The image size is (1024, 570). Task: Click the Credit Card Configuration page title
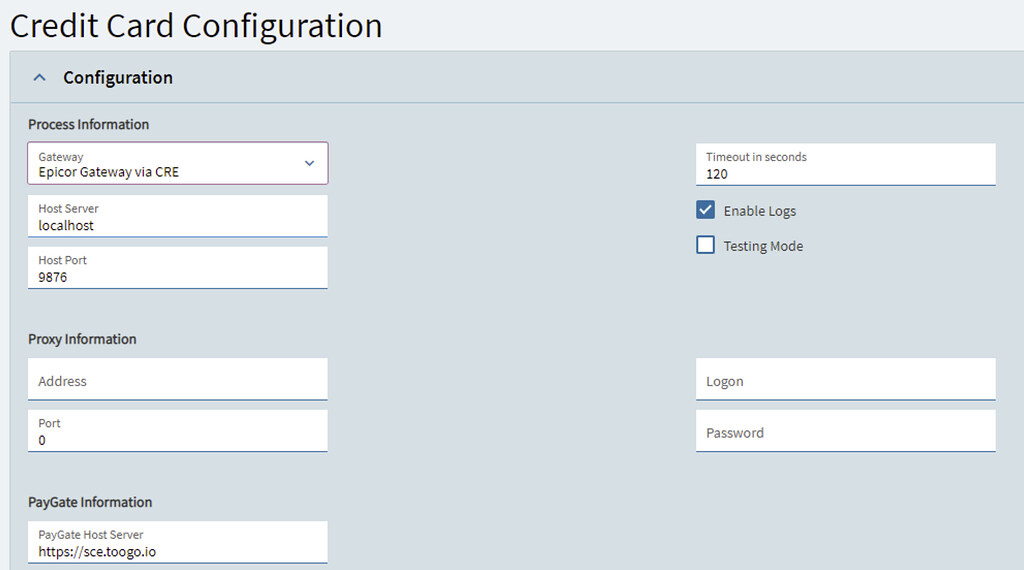[x=196, y=25]
